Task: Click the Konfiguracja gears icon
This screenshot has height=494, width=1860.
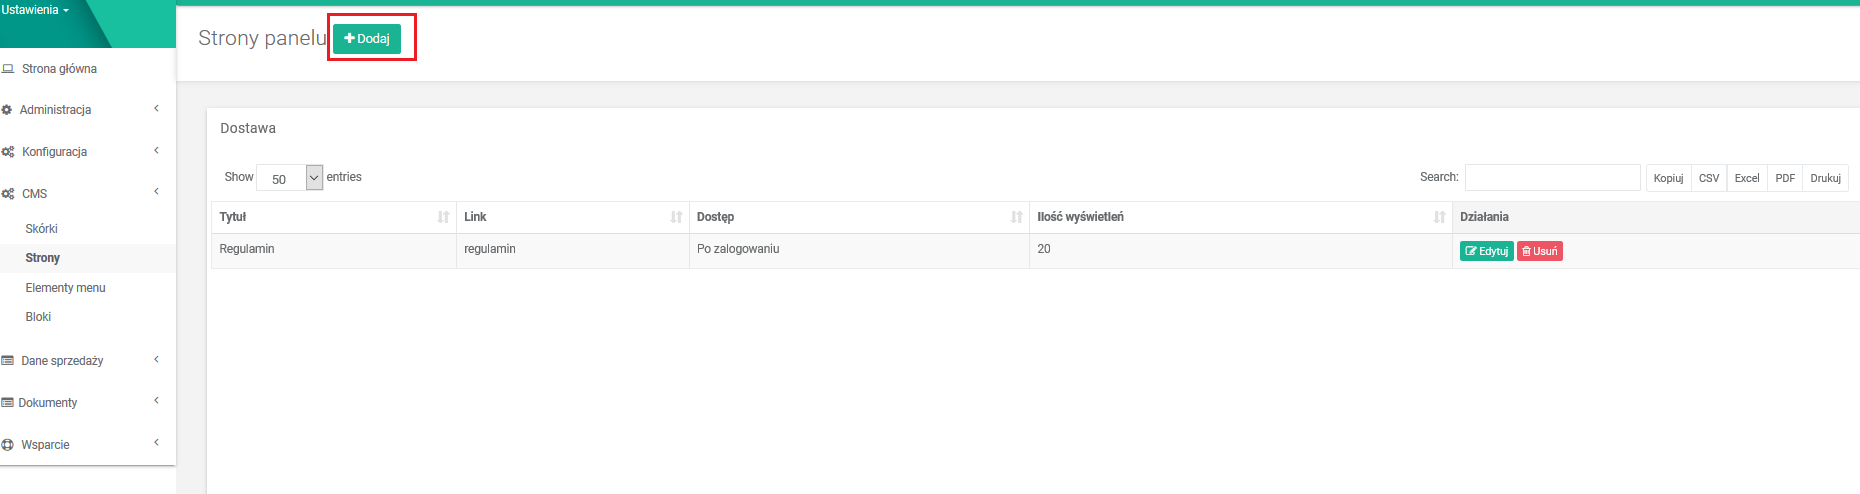Action: click(8, 152)
